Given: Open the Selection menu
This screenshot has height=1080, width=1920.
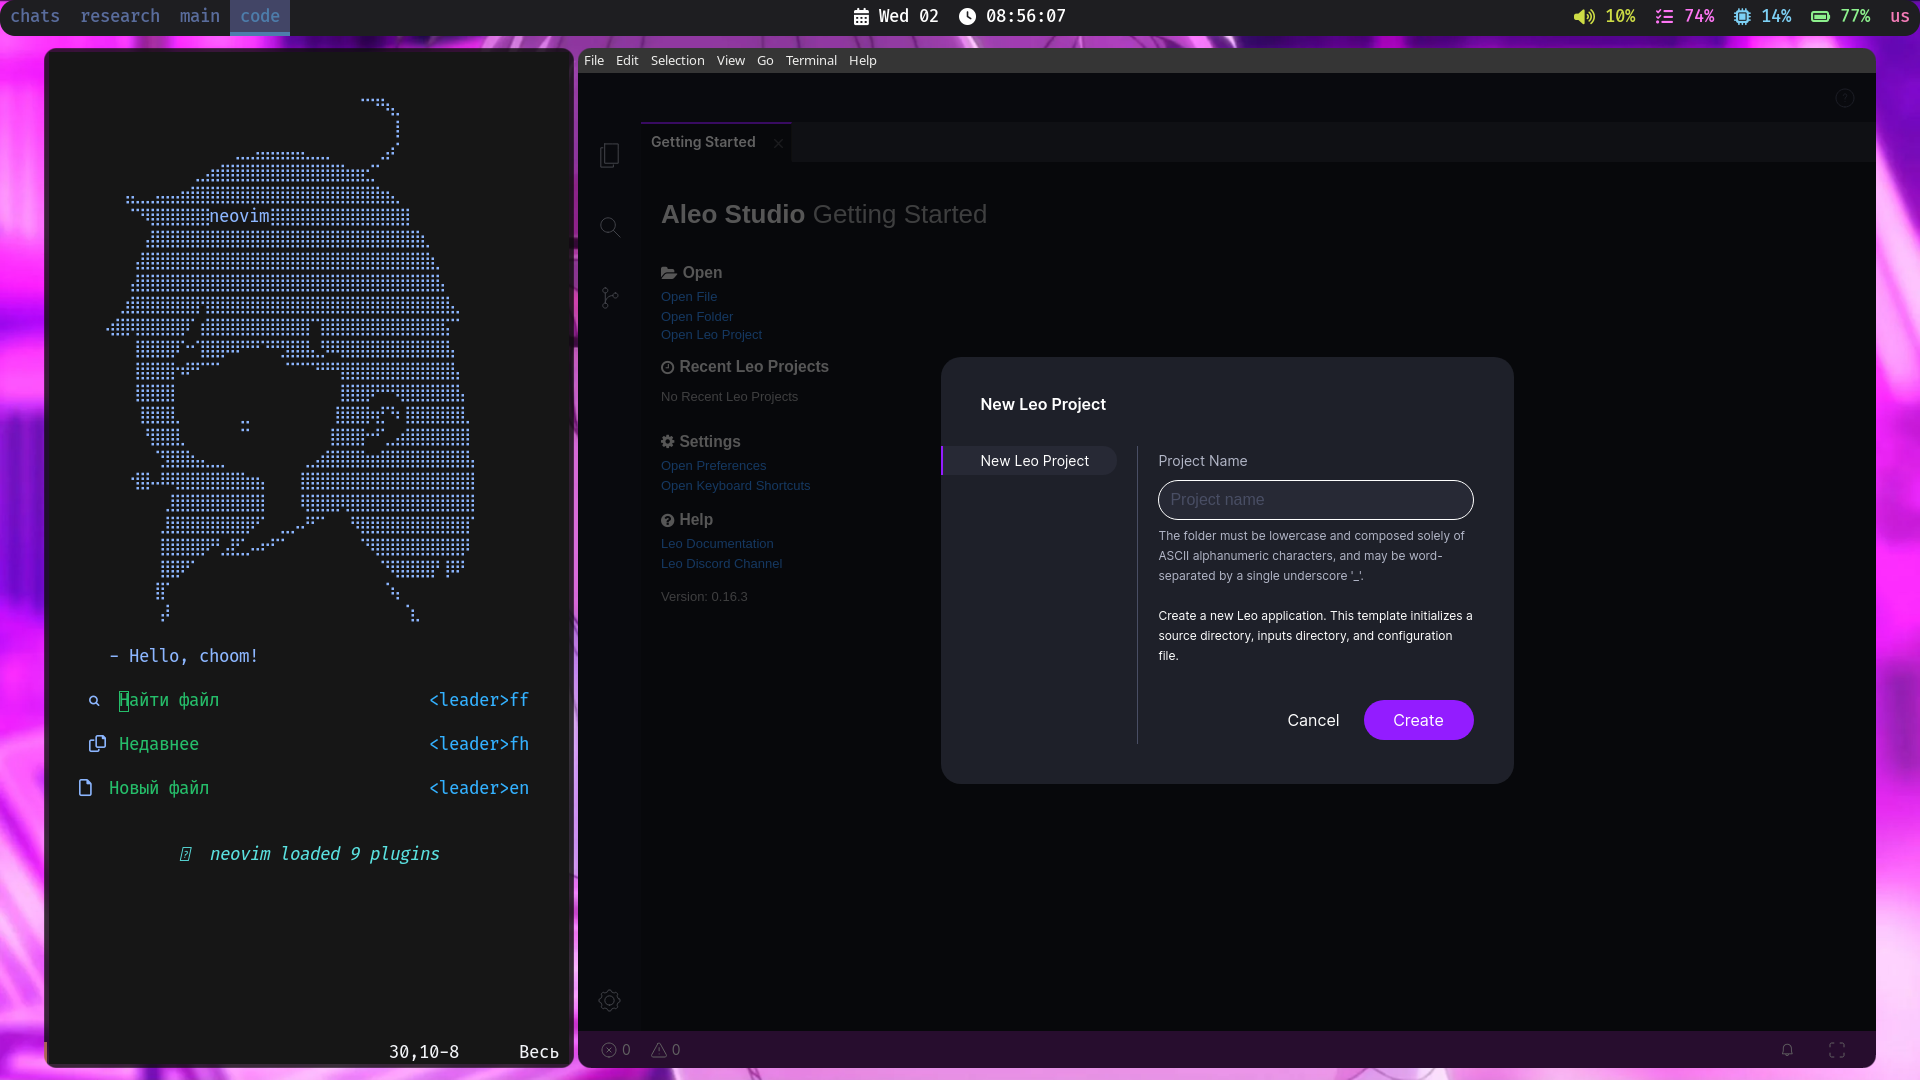Looking at the screenshot, I should [677, 61].
